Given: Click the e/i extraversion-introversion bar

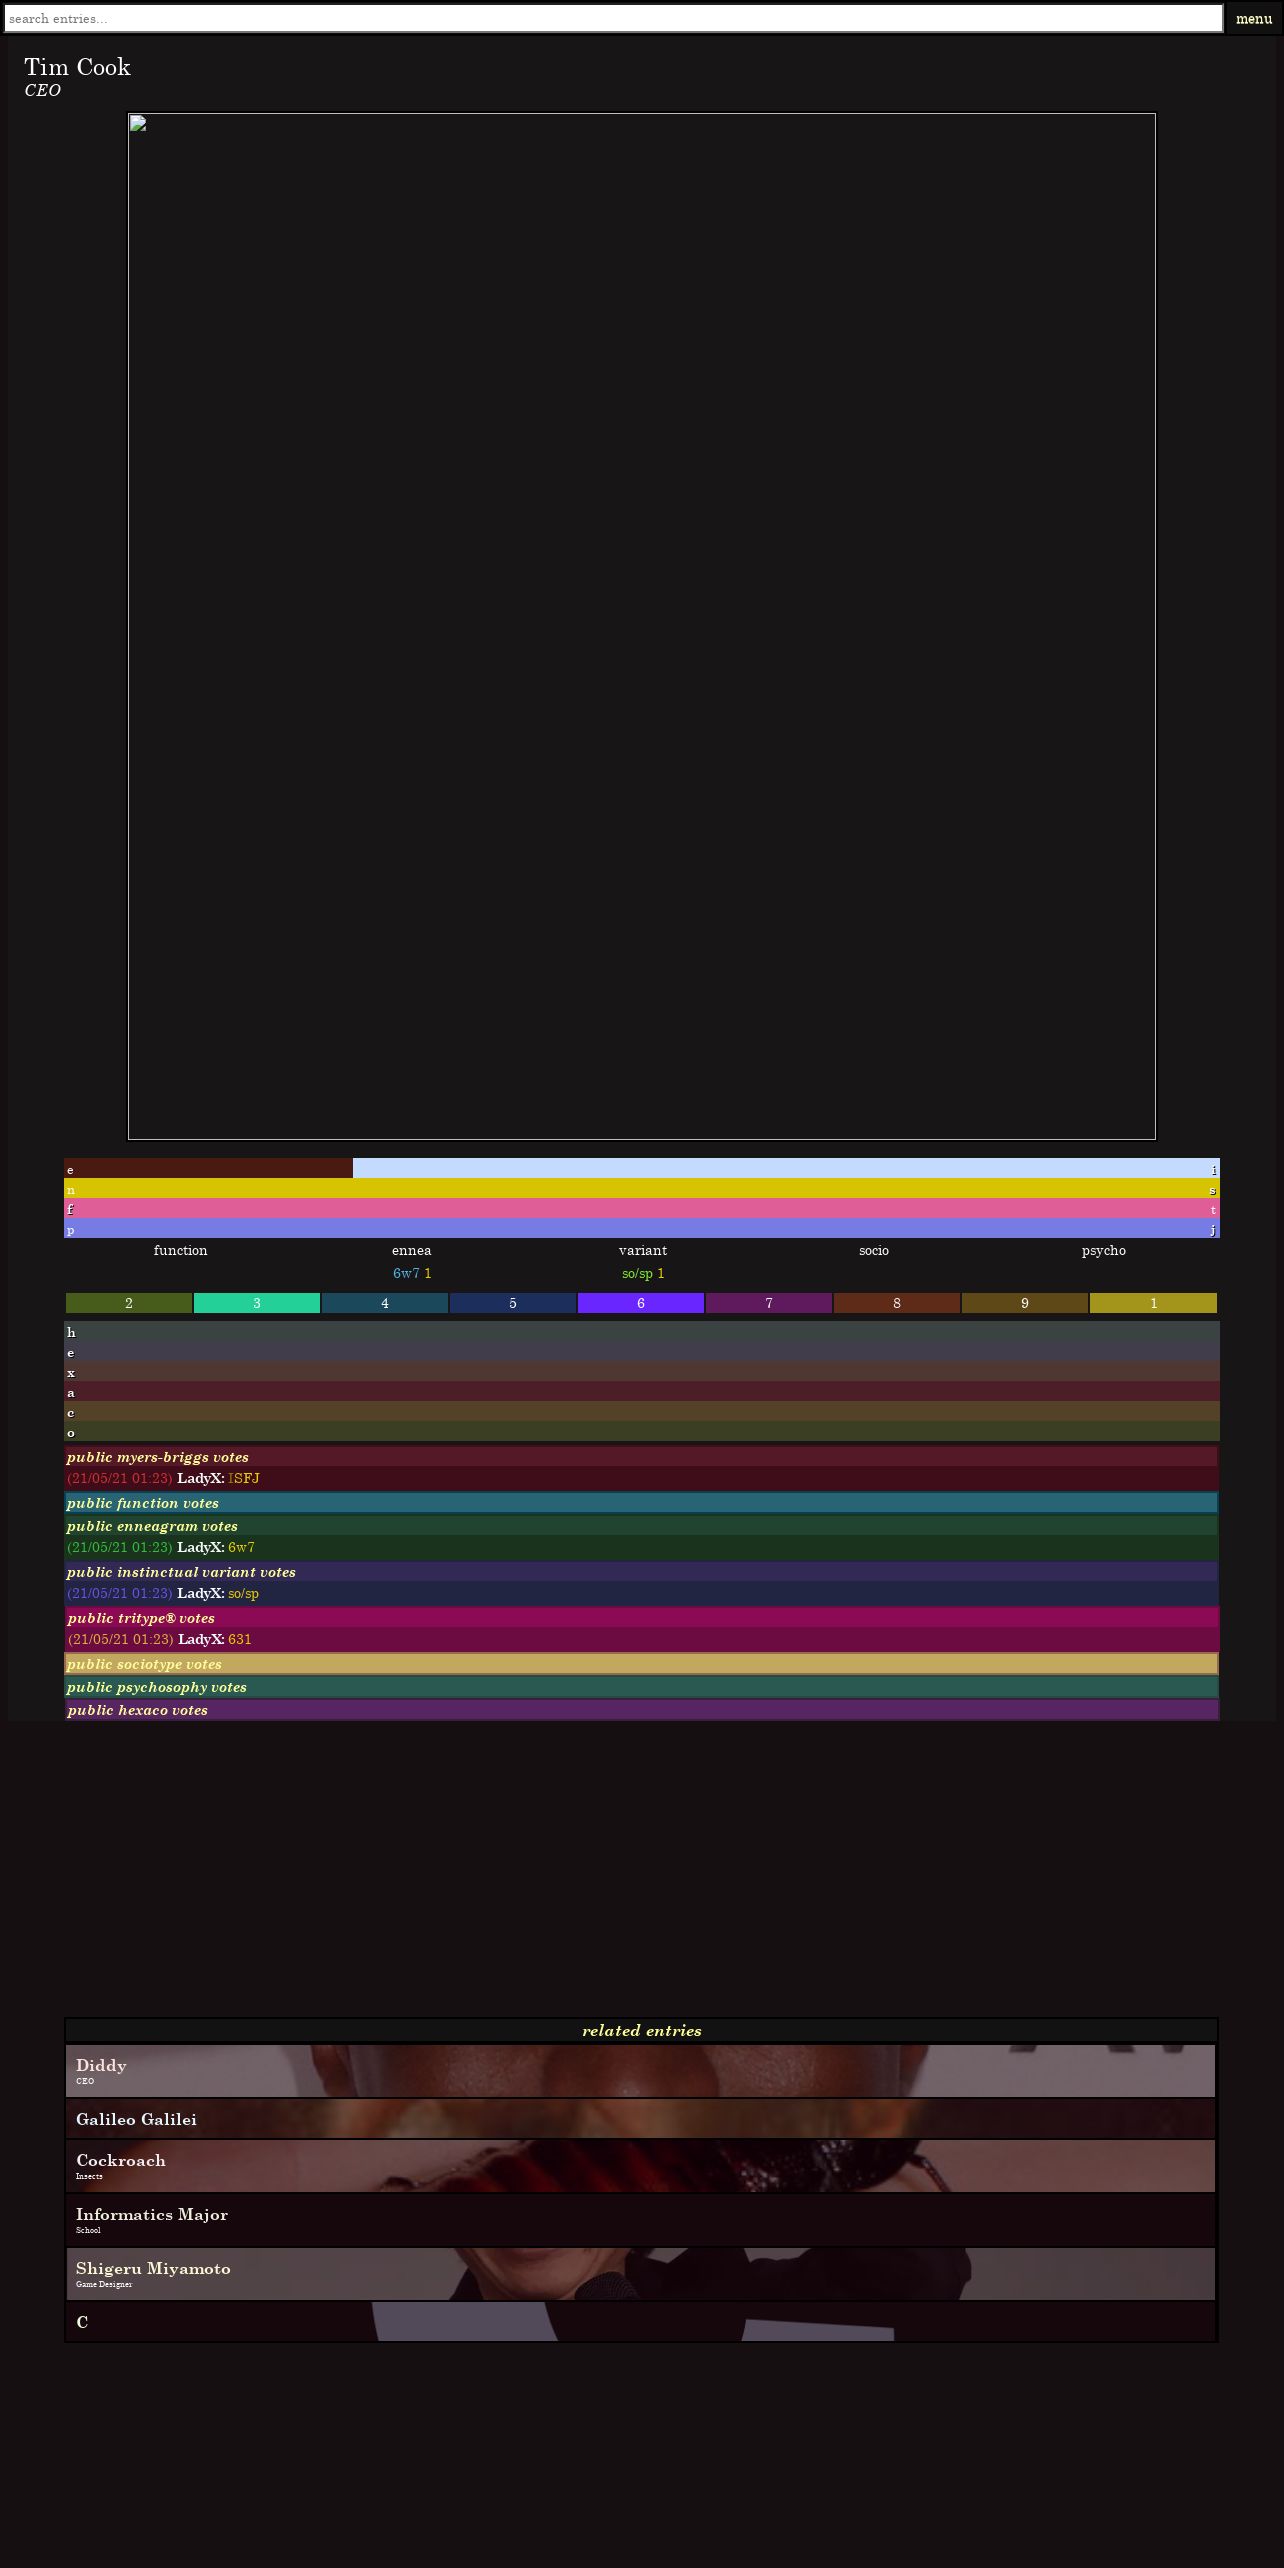Looking at the screenshot, I should click(x=642, y=1169).
